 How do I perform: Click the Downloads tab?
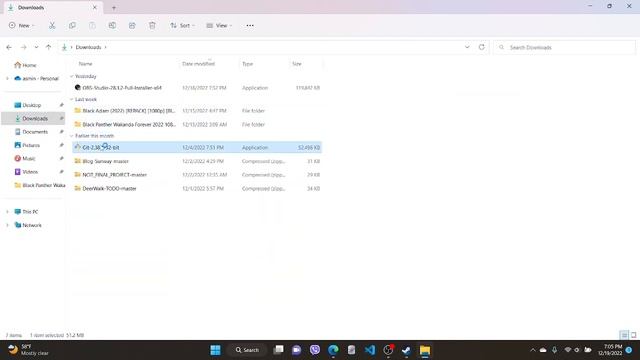tap(53, 7)
